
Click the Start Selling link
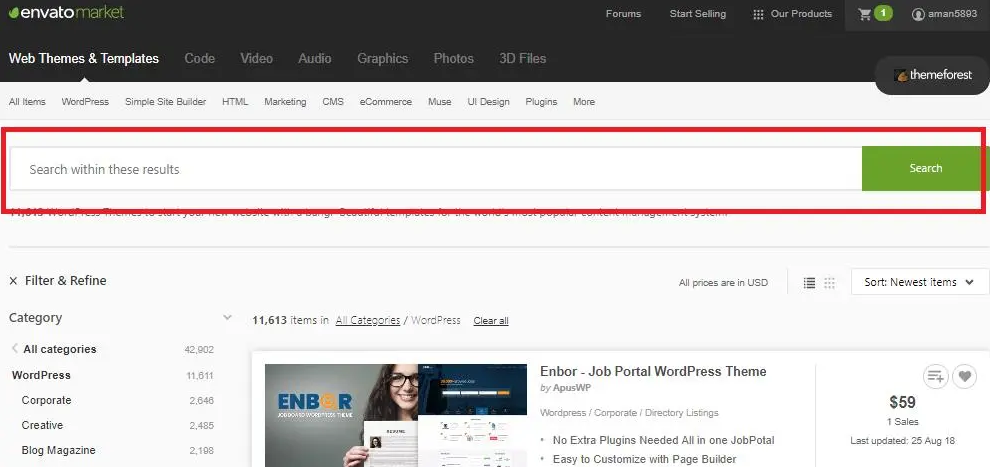pos(698,14)
